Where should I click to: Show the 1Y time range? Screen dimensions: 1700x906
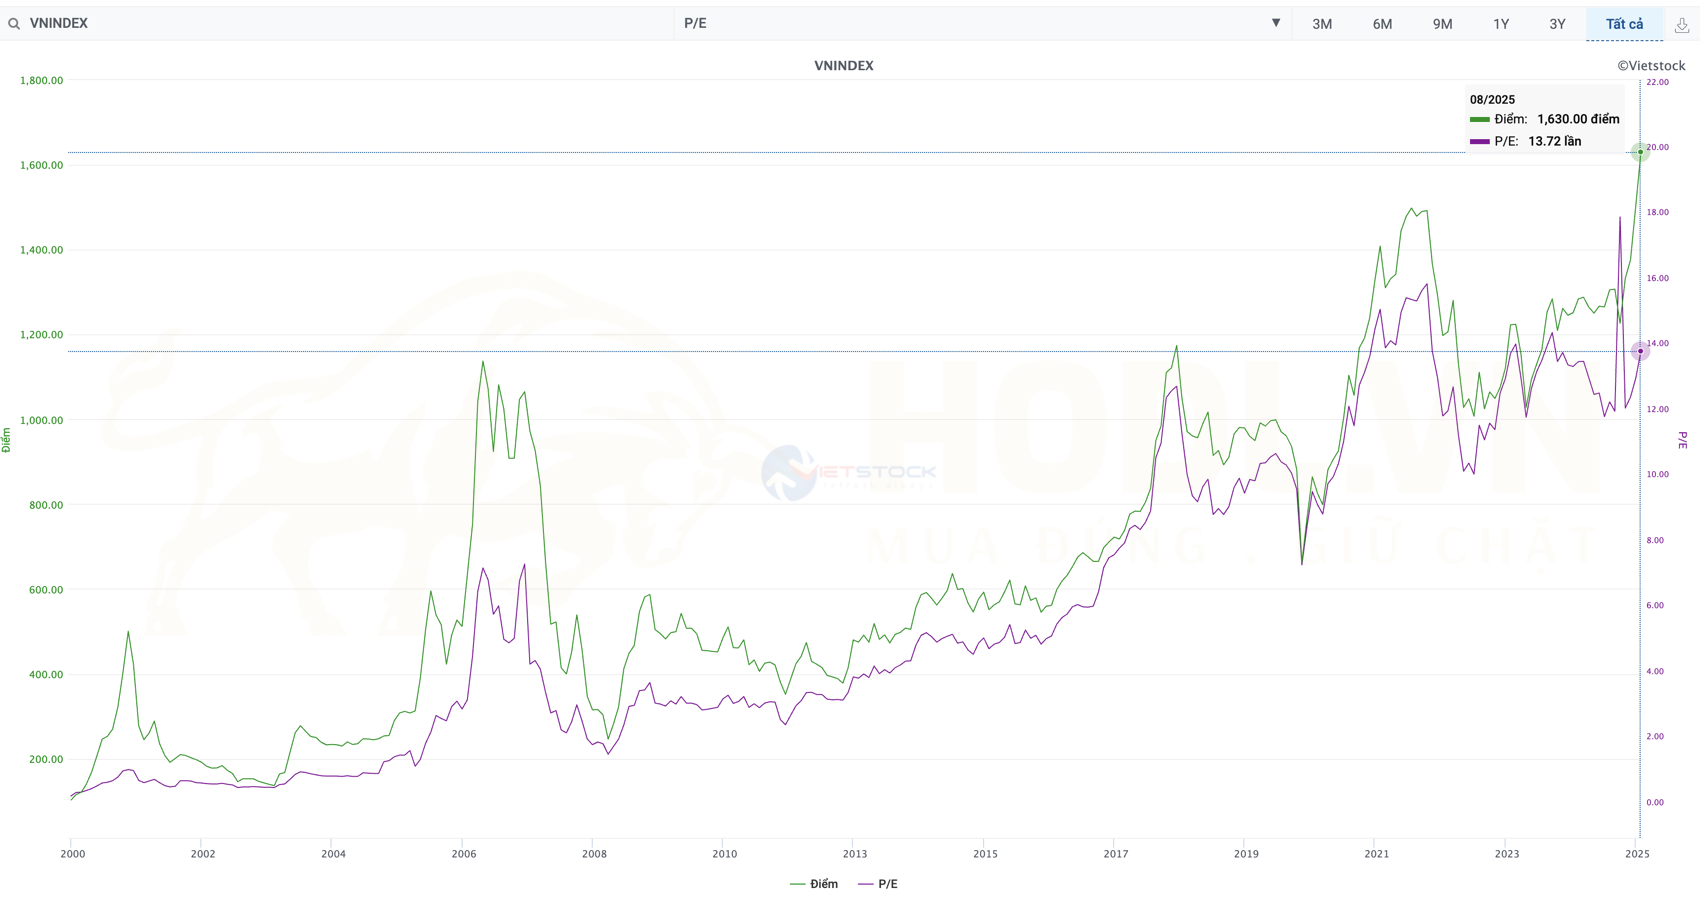pyautogui.click(x=1501, y=24)
